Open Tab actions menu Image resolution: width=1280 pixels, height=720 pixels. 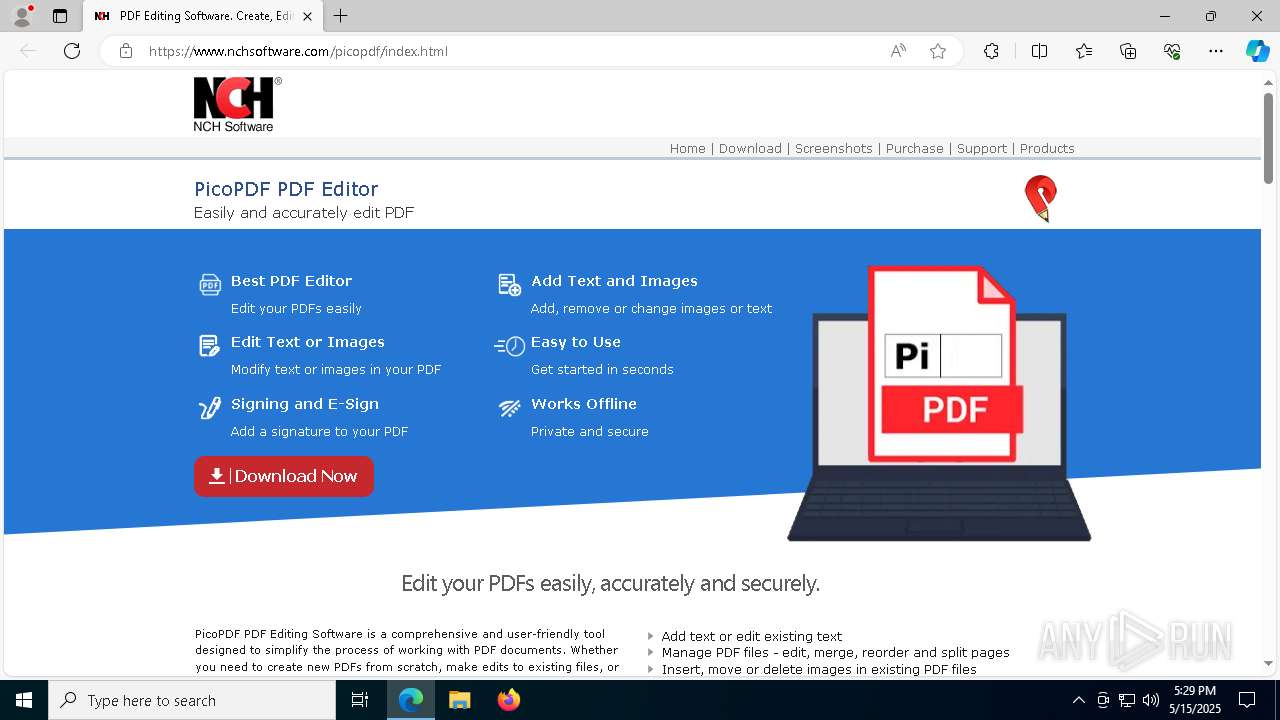pyautogui.click(x=60, y=16)
